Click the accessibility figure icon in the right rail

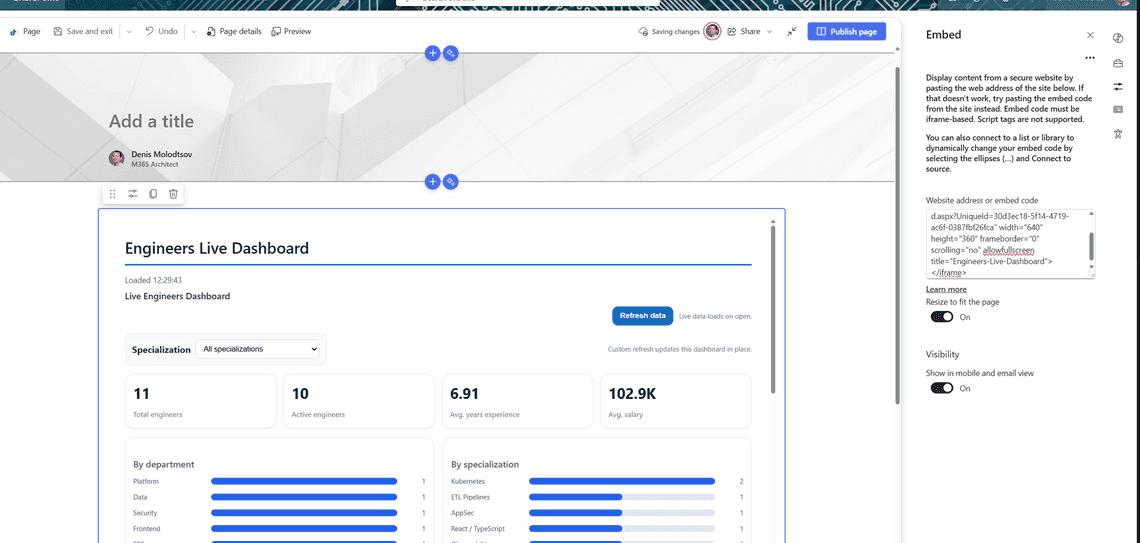[1118, 134]
